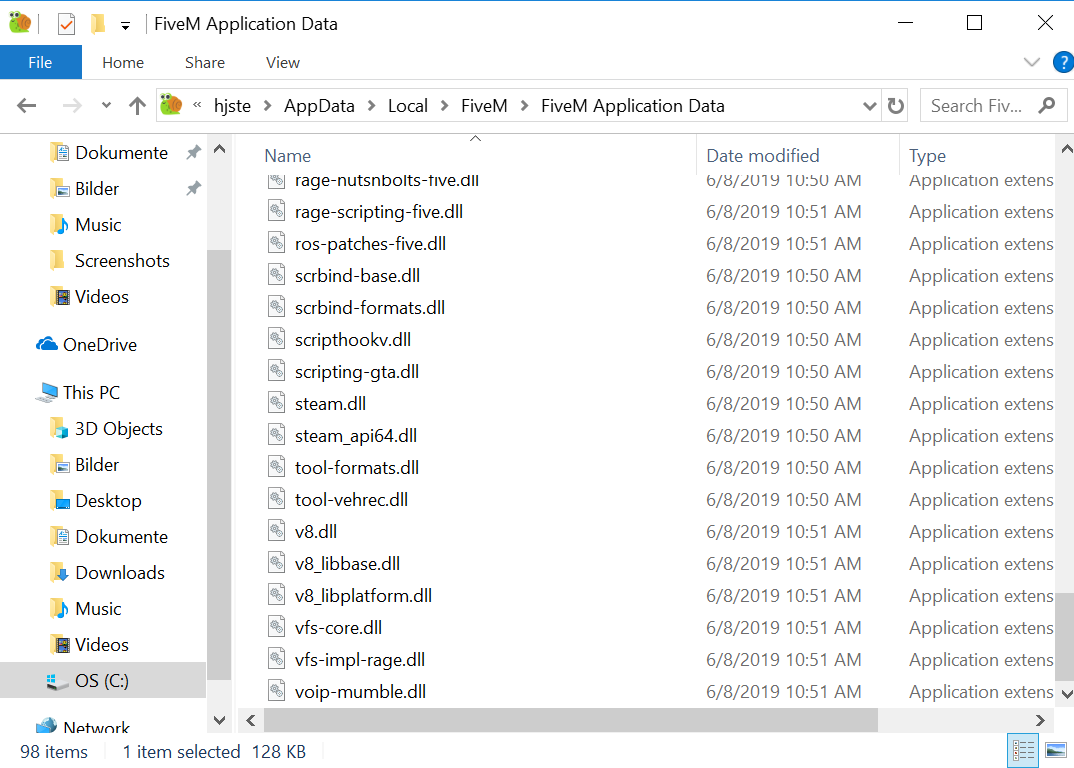Select v8_libplatform.dll file icon
Viewport: 1074px width, 768px height.
click(x=277, y=595)
